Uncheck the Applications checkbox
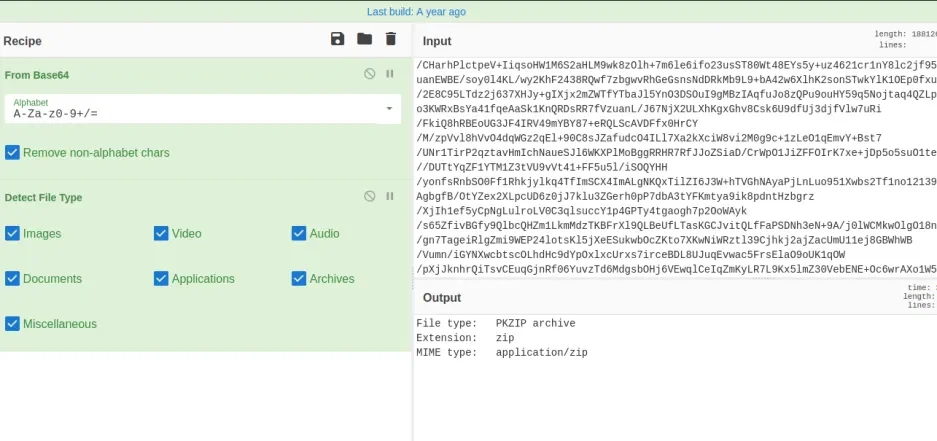This screenshot has height=441, width=937. 161,279
